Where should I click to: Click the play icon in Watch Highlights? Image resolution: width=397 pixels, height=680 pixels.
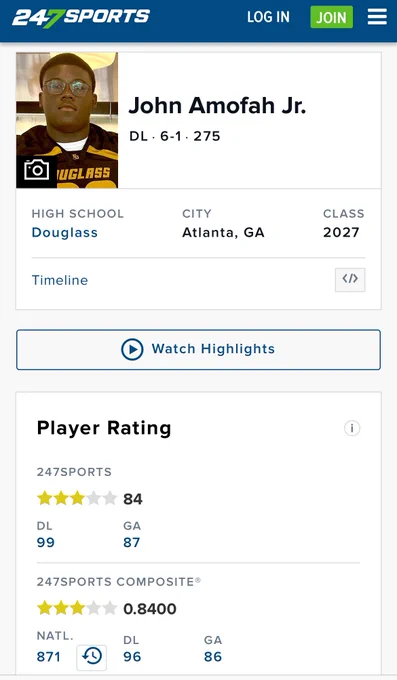(x=132, y=349)
